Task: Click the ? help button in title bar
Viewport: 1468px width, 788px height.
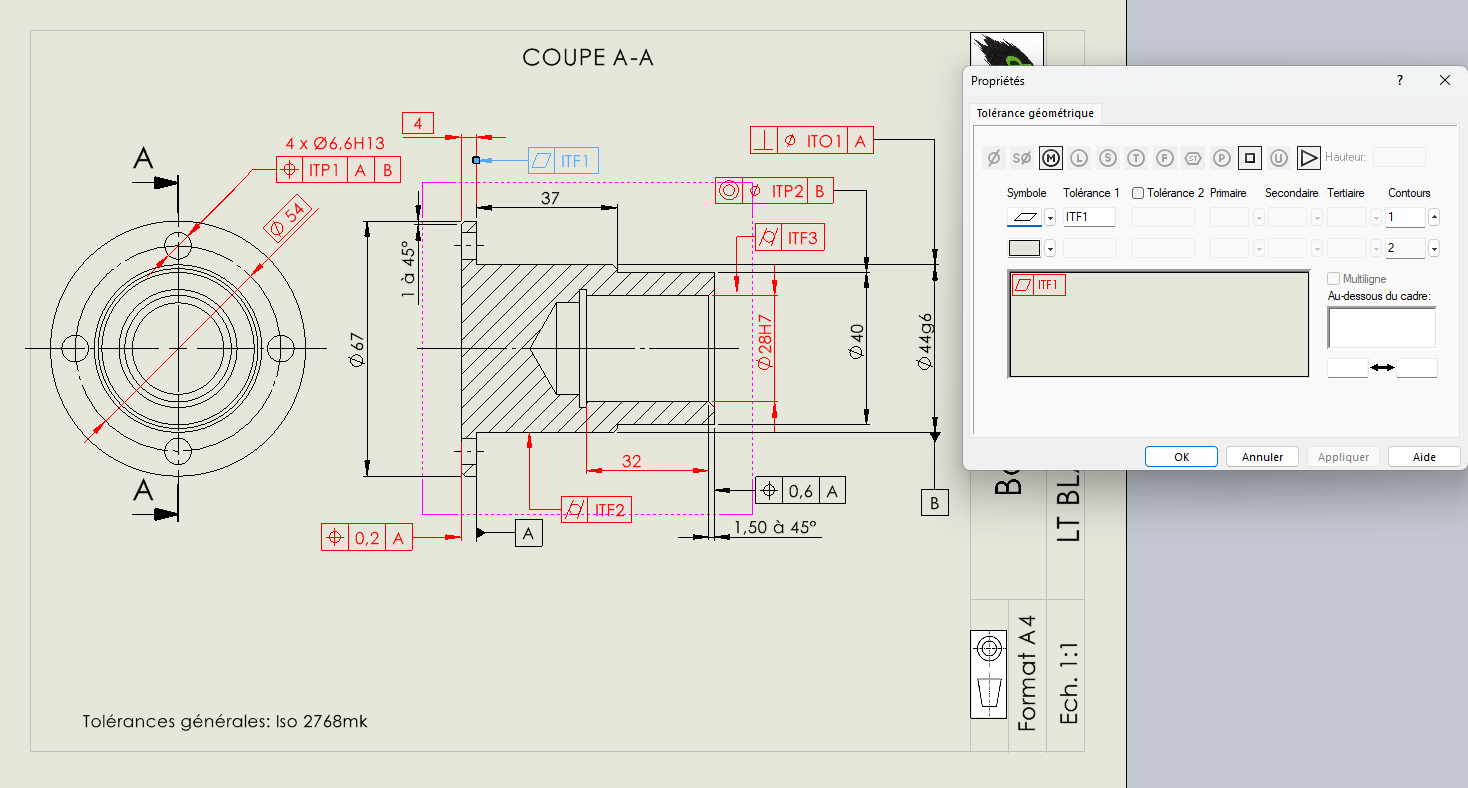Action: coord(1399,81)
